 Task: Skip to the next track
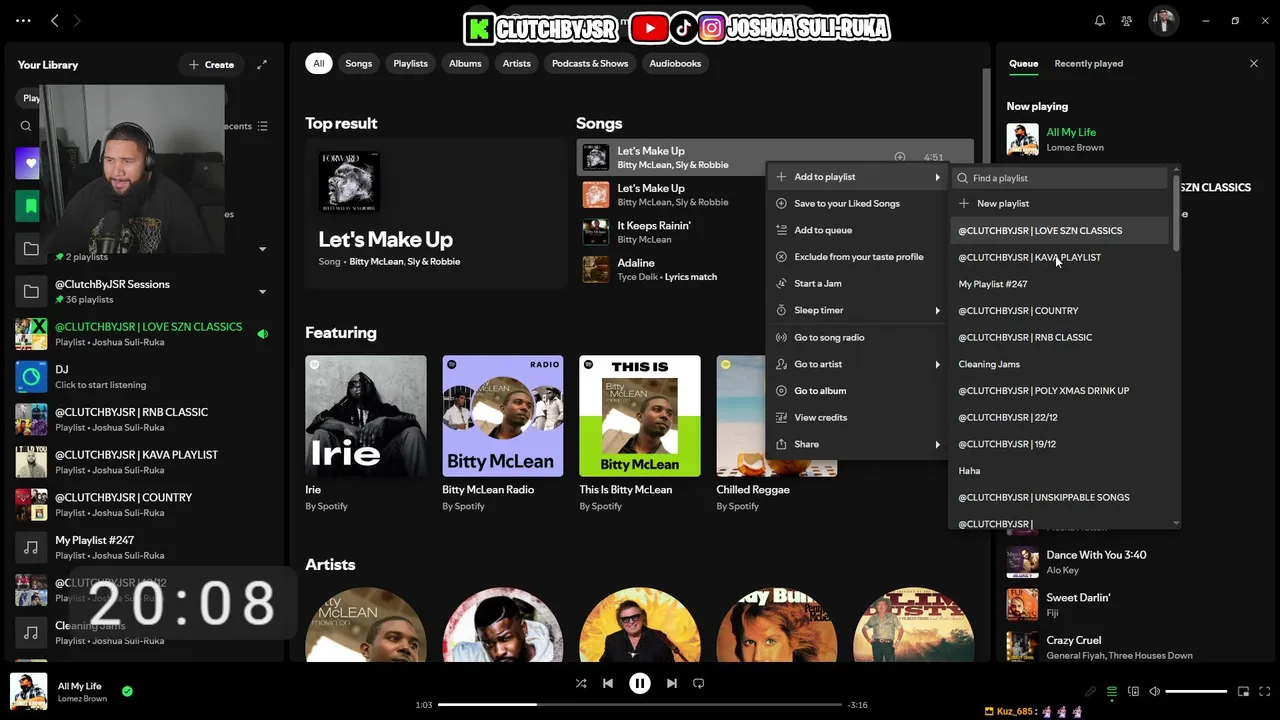pos(672,684)
